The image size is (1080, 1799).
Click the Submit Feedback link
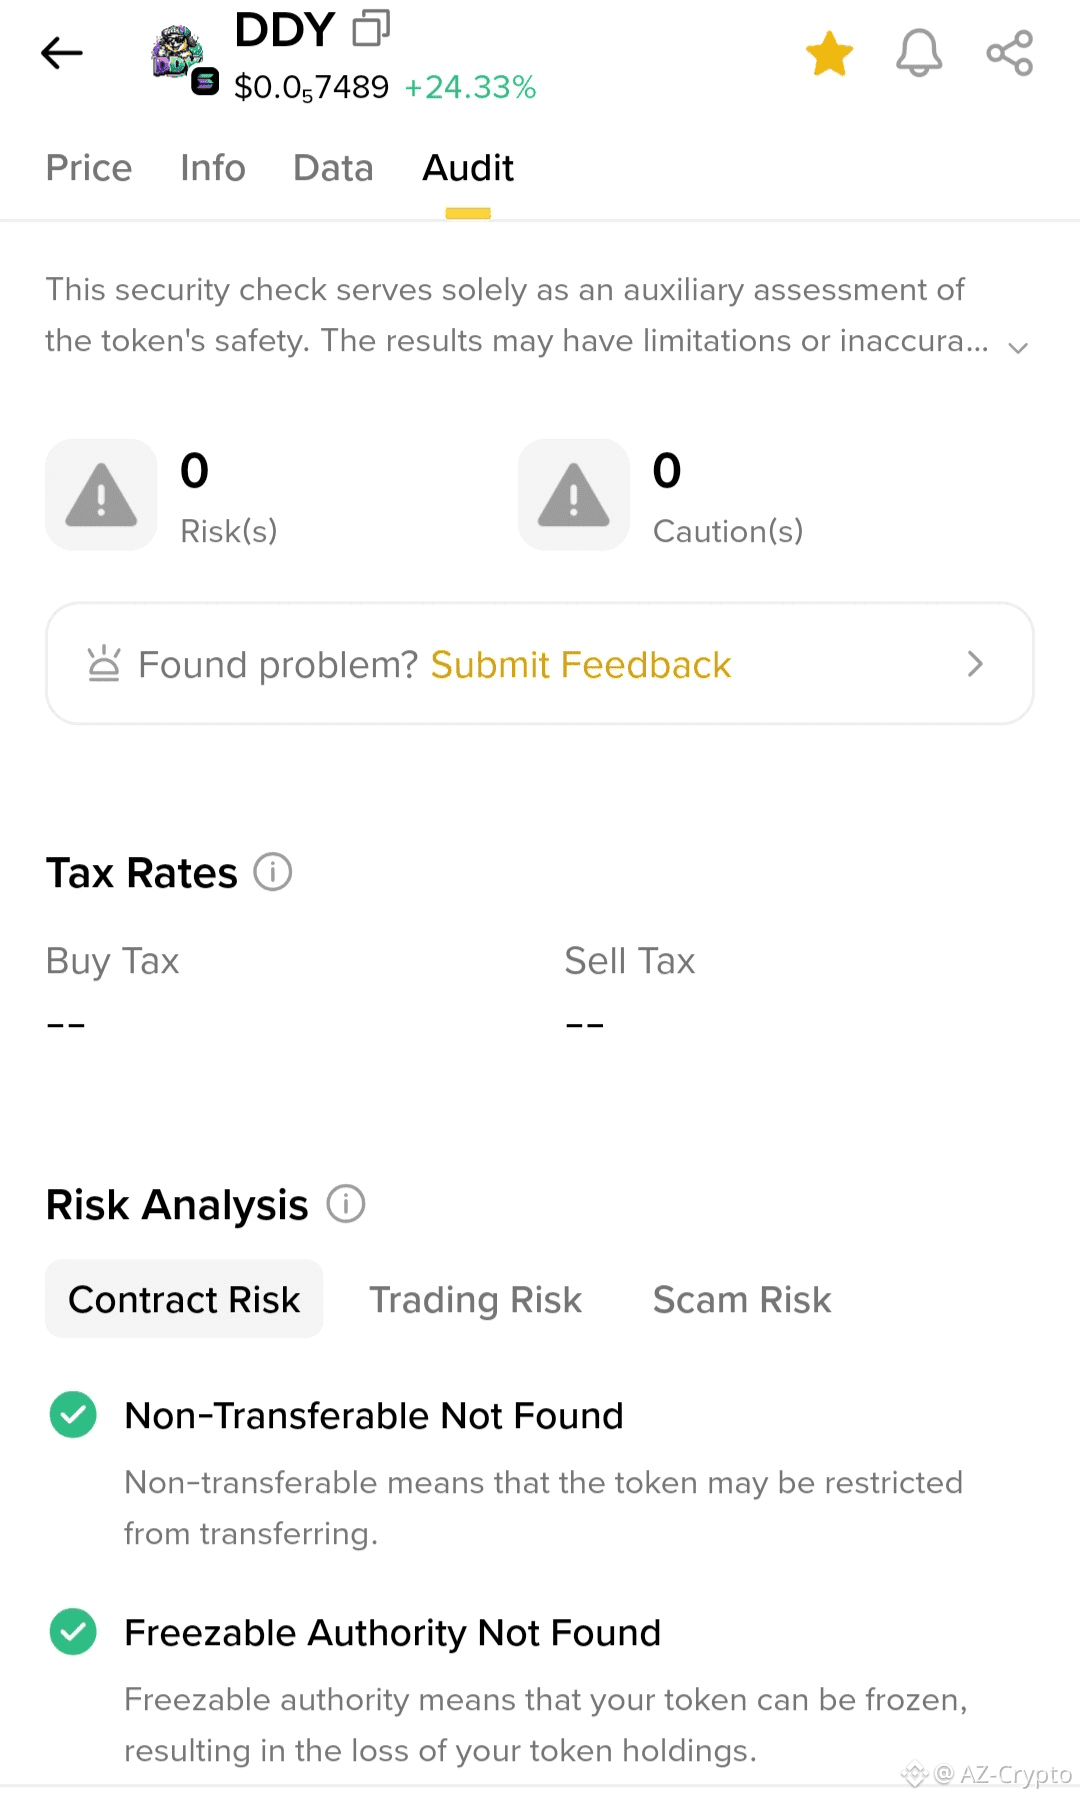click(x=581, y=665)
